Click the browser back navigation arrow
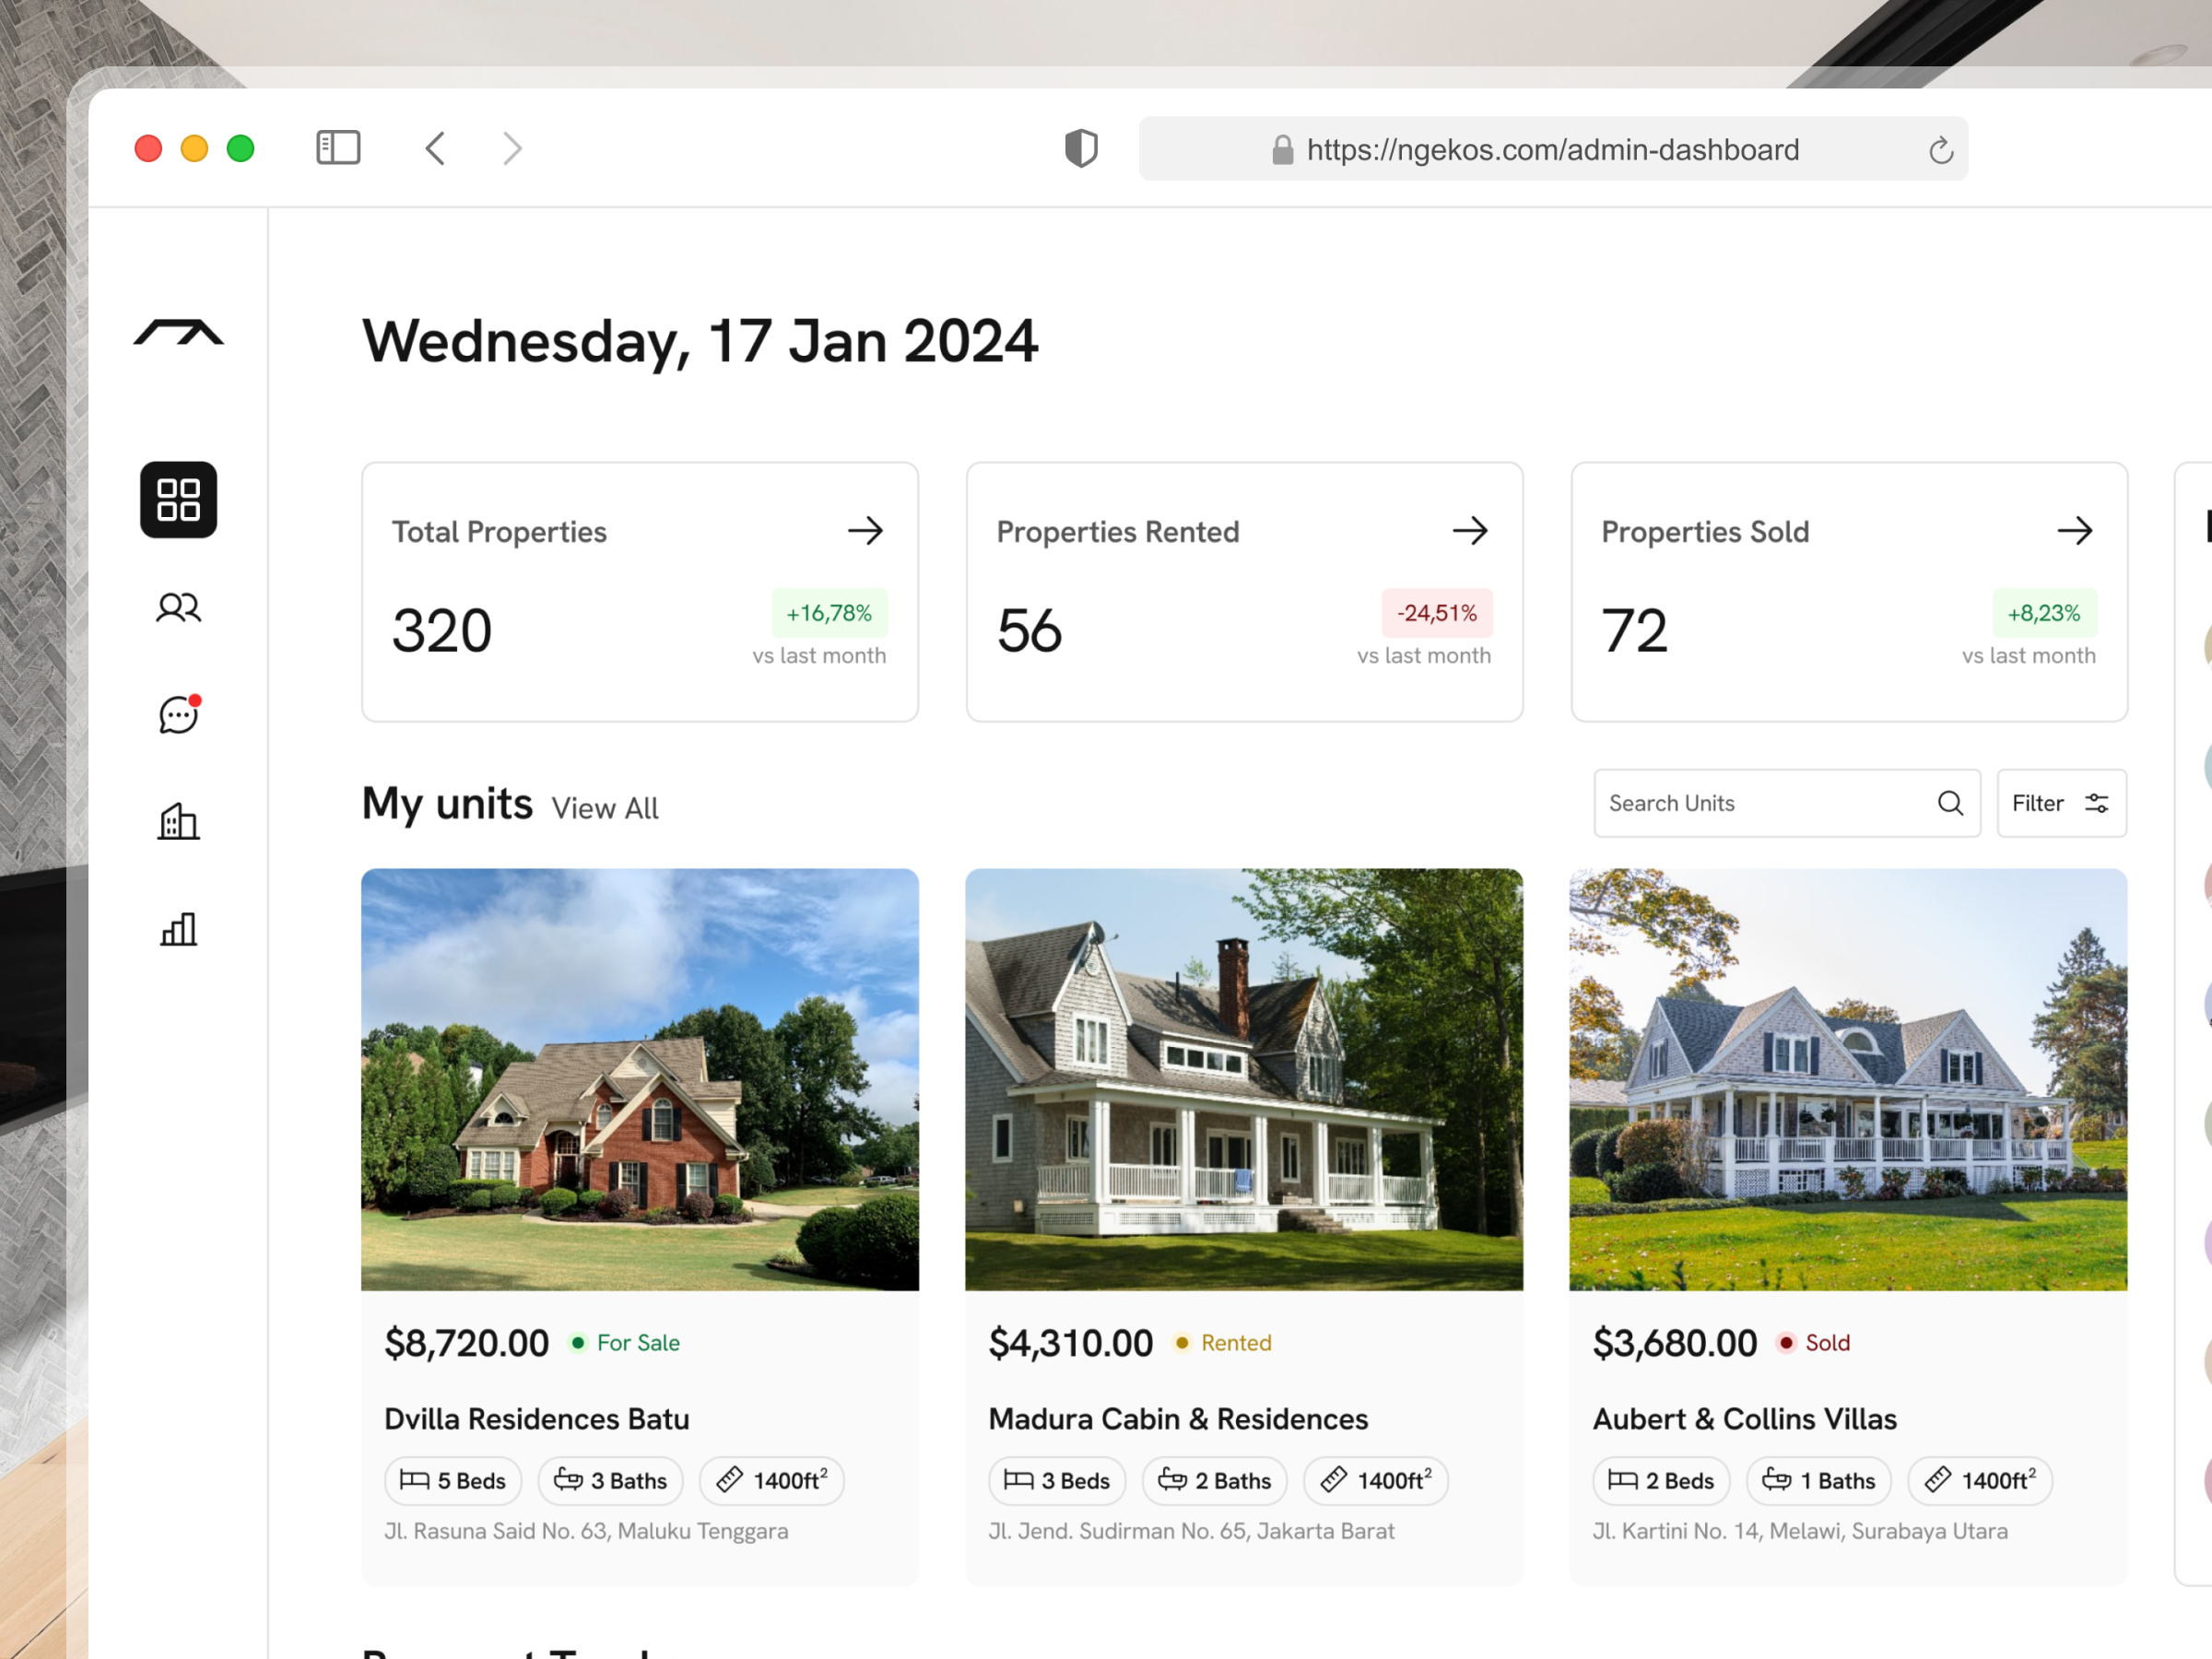This screenshot has height=1659, width=2212. [434, 148]
